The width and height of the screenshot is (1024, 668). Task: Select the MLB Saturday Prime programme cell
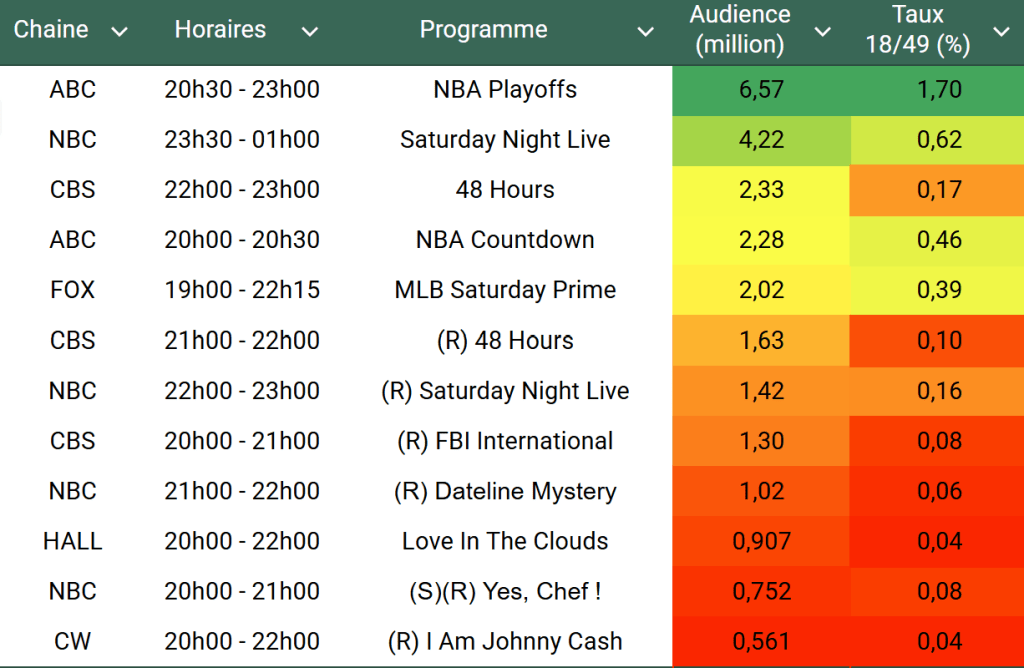coord(505,290)
